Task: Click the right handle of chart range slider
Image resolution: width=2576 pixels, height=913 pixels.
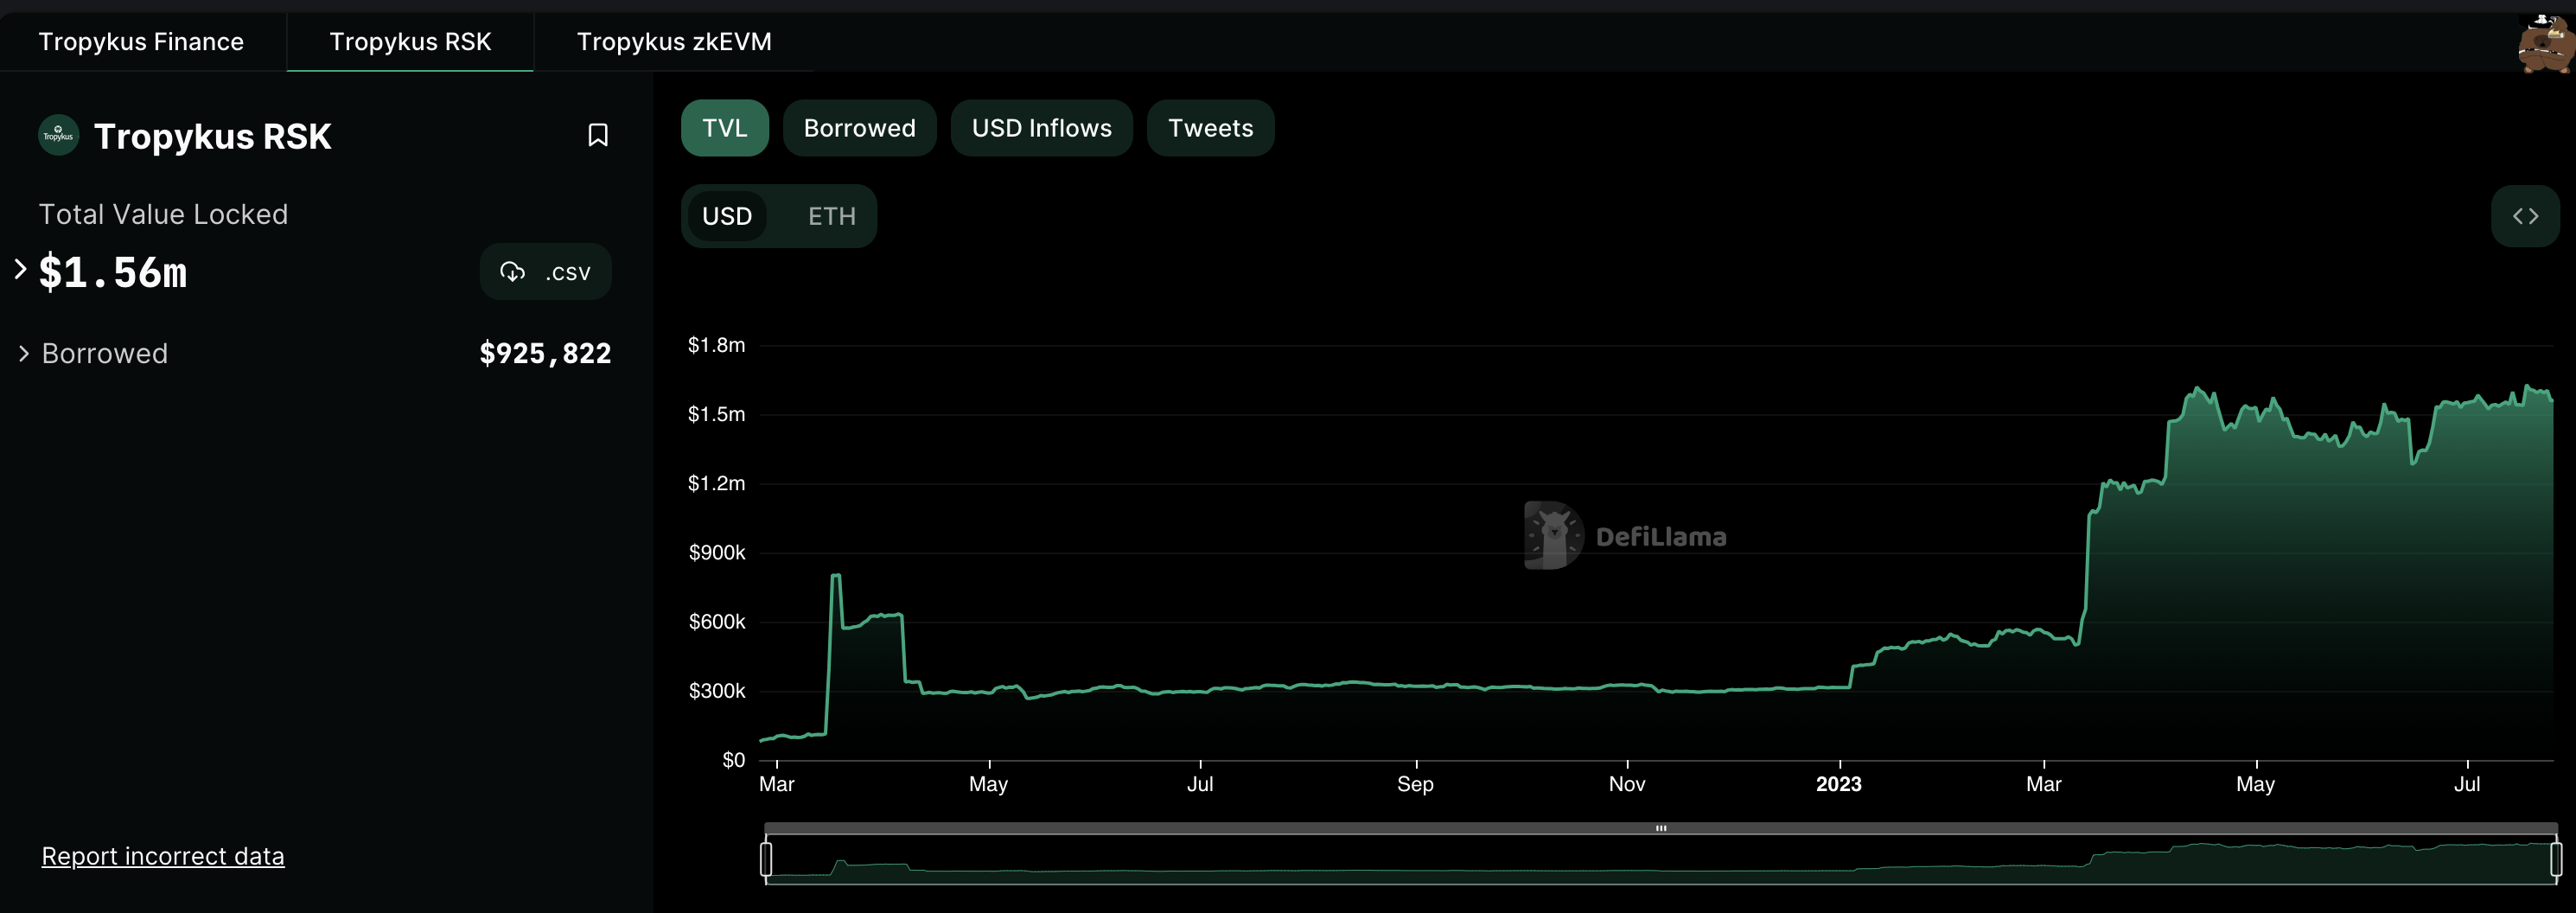Action: [x=2556, y=859]
